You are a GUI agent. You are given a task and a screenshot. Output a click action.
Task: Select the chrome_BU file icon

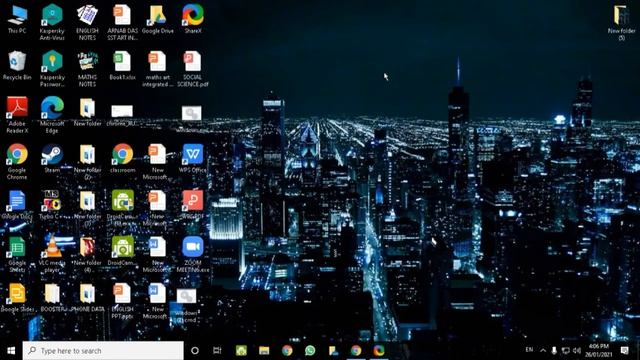click(122, 116)
